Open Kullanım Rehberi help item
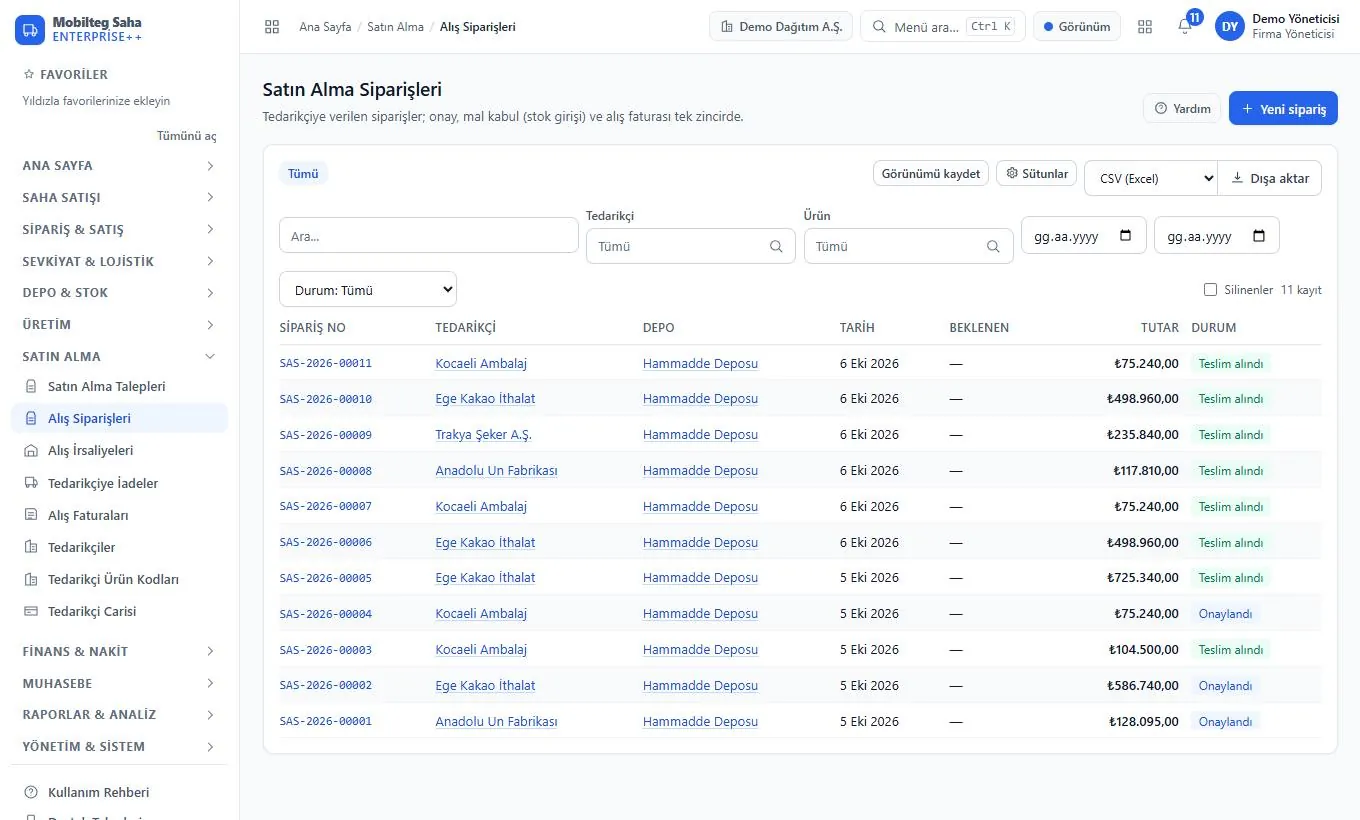This screenshot has width=1360, height=820. coord(119,792)
